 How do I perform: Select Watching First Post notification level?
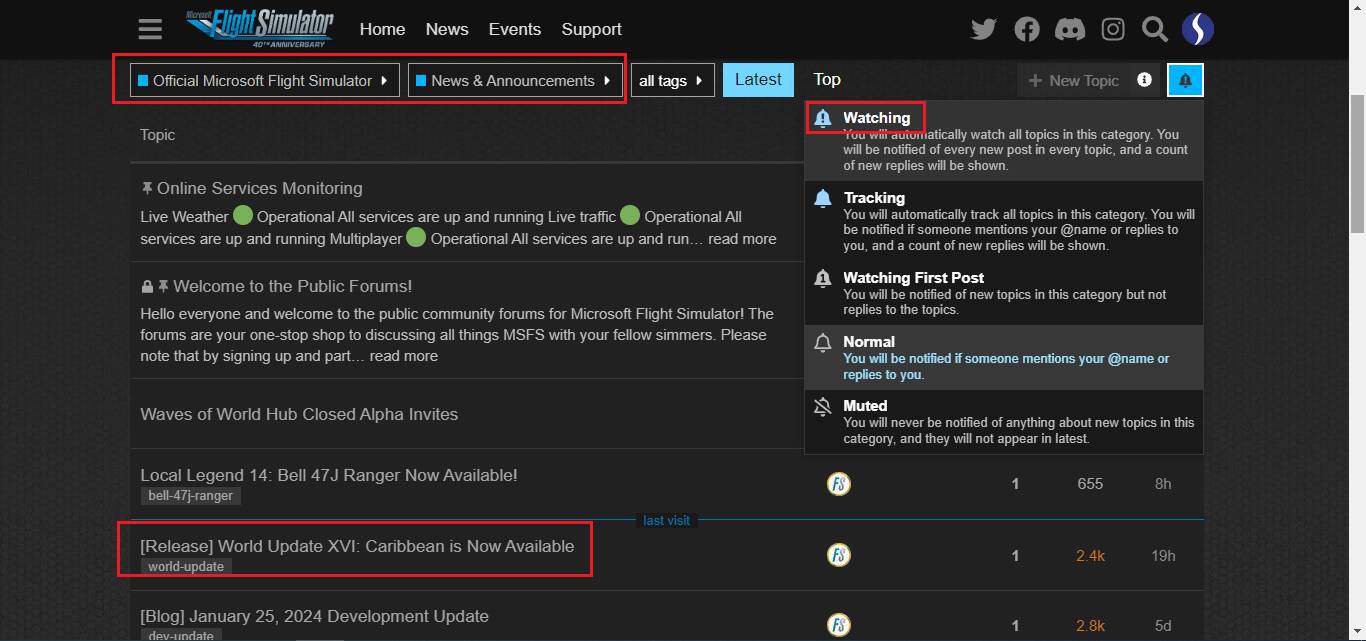point(1004,293)
